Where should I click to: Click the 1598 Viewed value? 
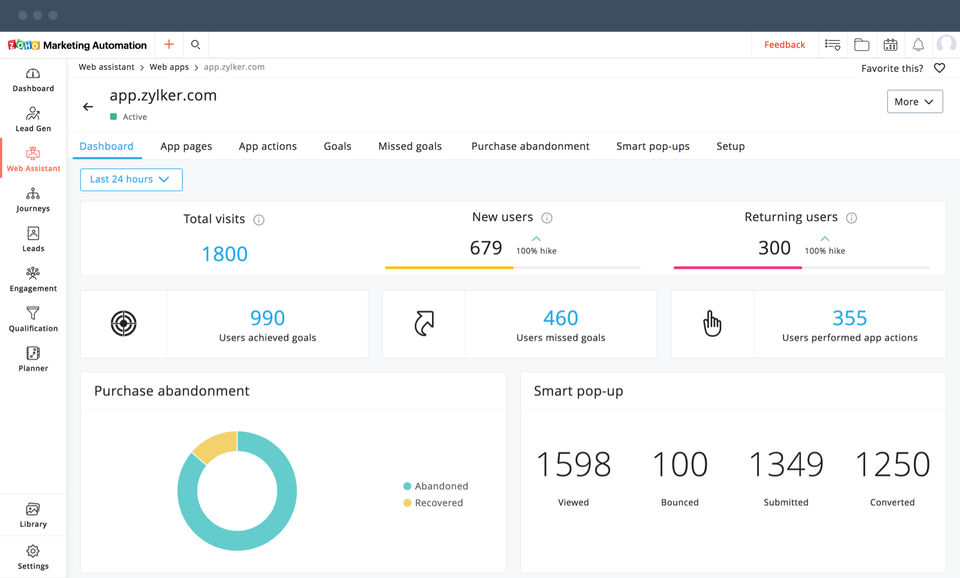(x=574, y=464)
